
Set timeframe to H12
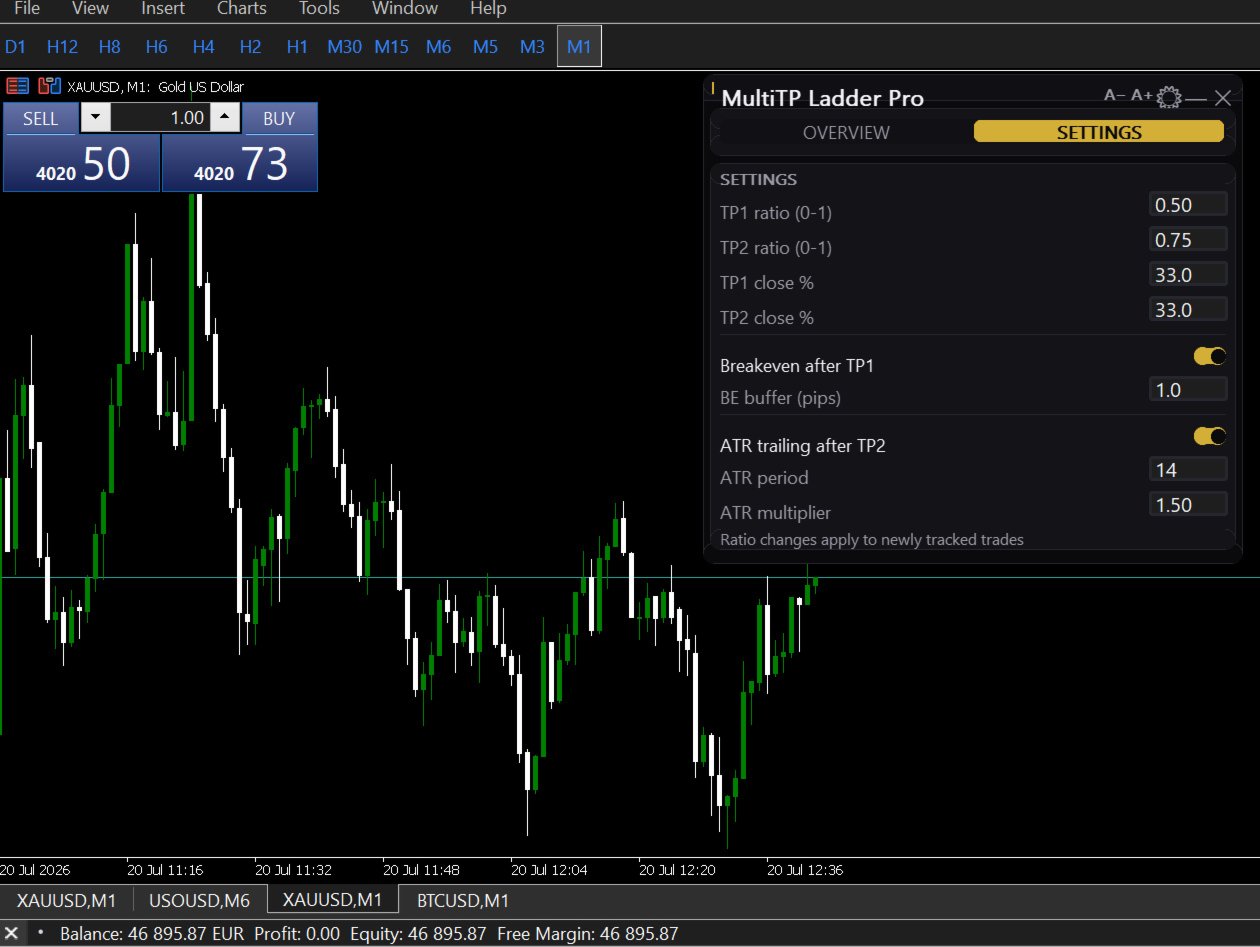tap(62, 46)
